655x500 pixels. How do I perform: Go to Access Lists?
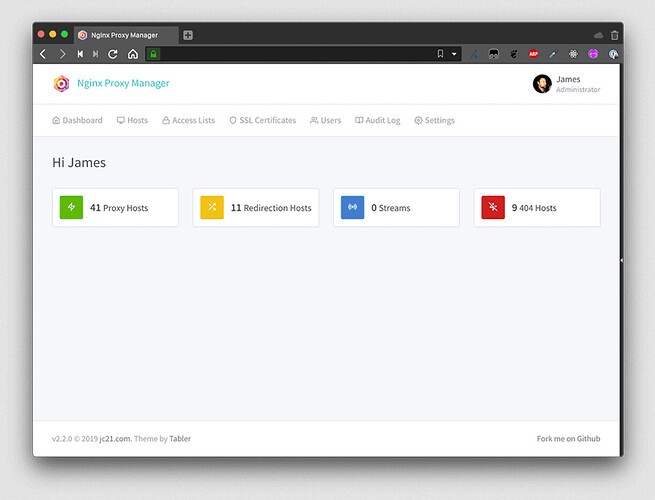coord(188,120)
